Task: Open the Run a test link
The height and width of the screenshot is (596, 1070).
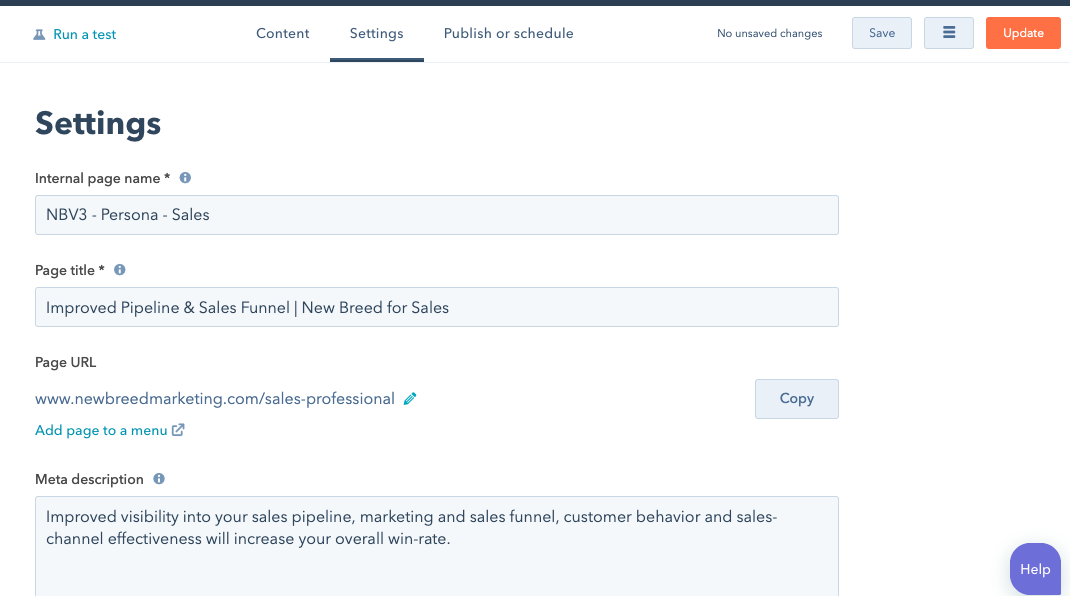Action: pos(84,34)
